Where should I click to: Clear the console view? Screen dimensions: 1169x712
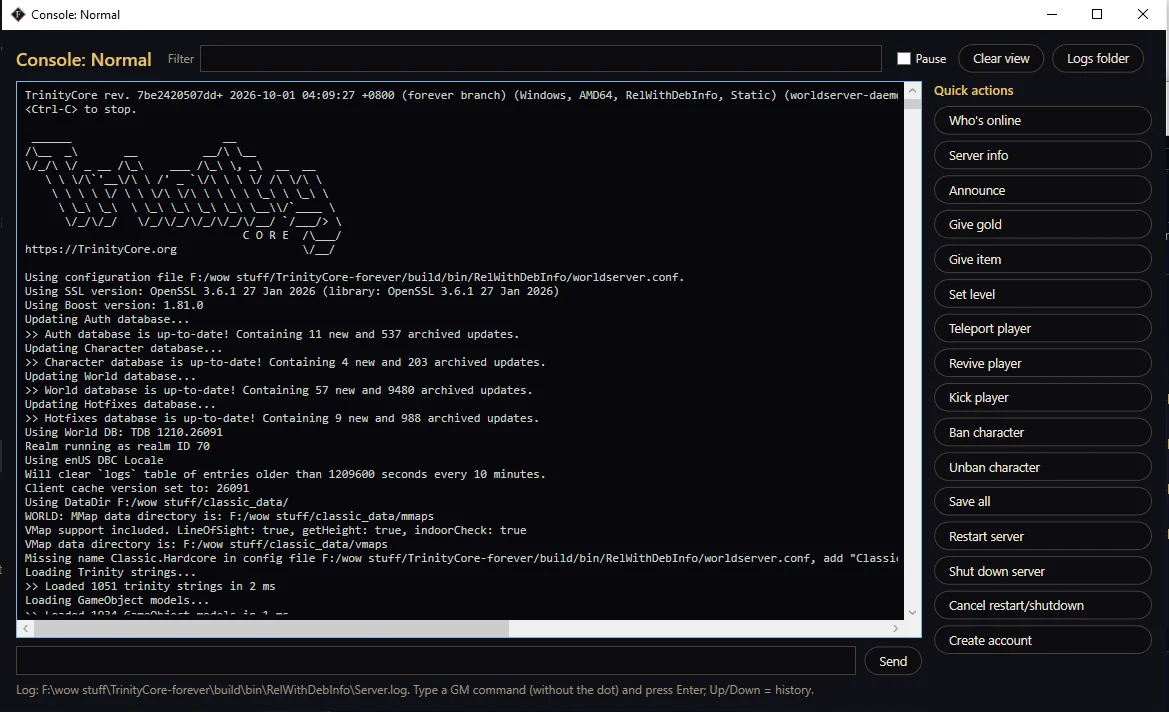tap(1001, 58)
